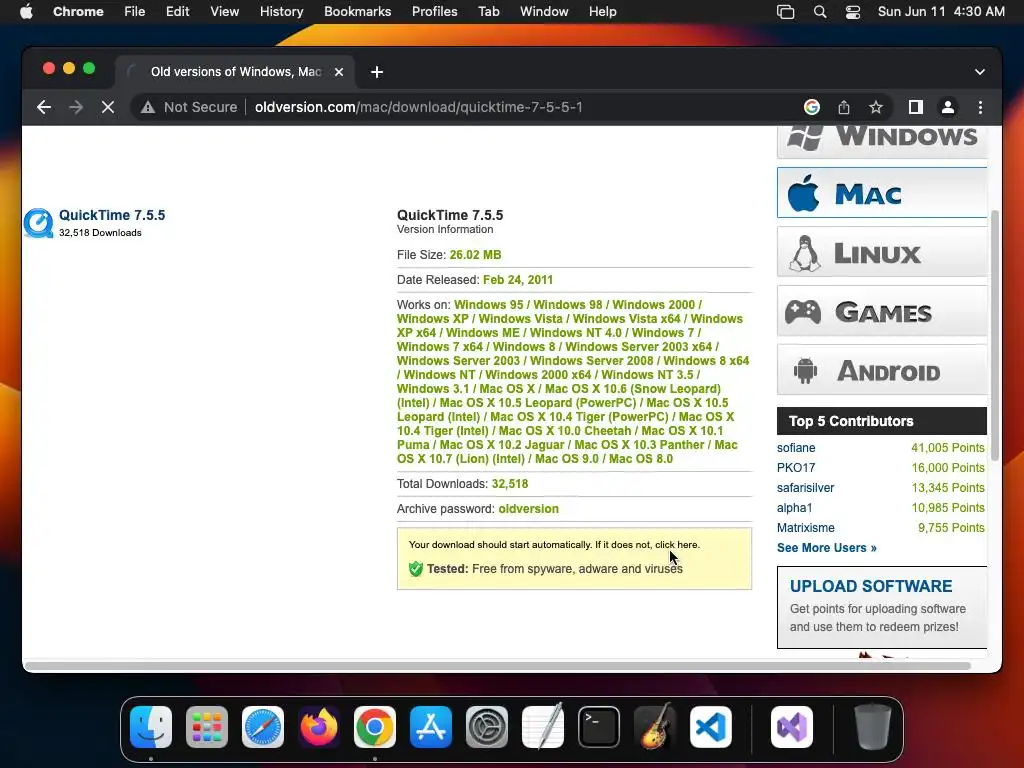This screenshot has width=1024, height=768.
Task: Open contributor safarisilver's profile
Action: coord(805,488)
